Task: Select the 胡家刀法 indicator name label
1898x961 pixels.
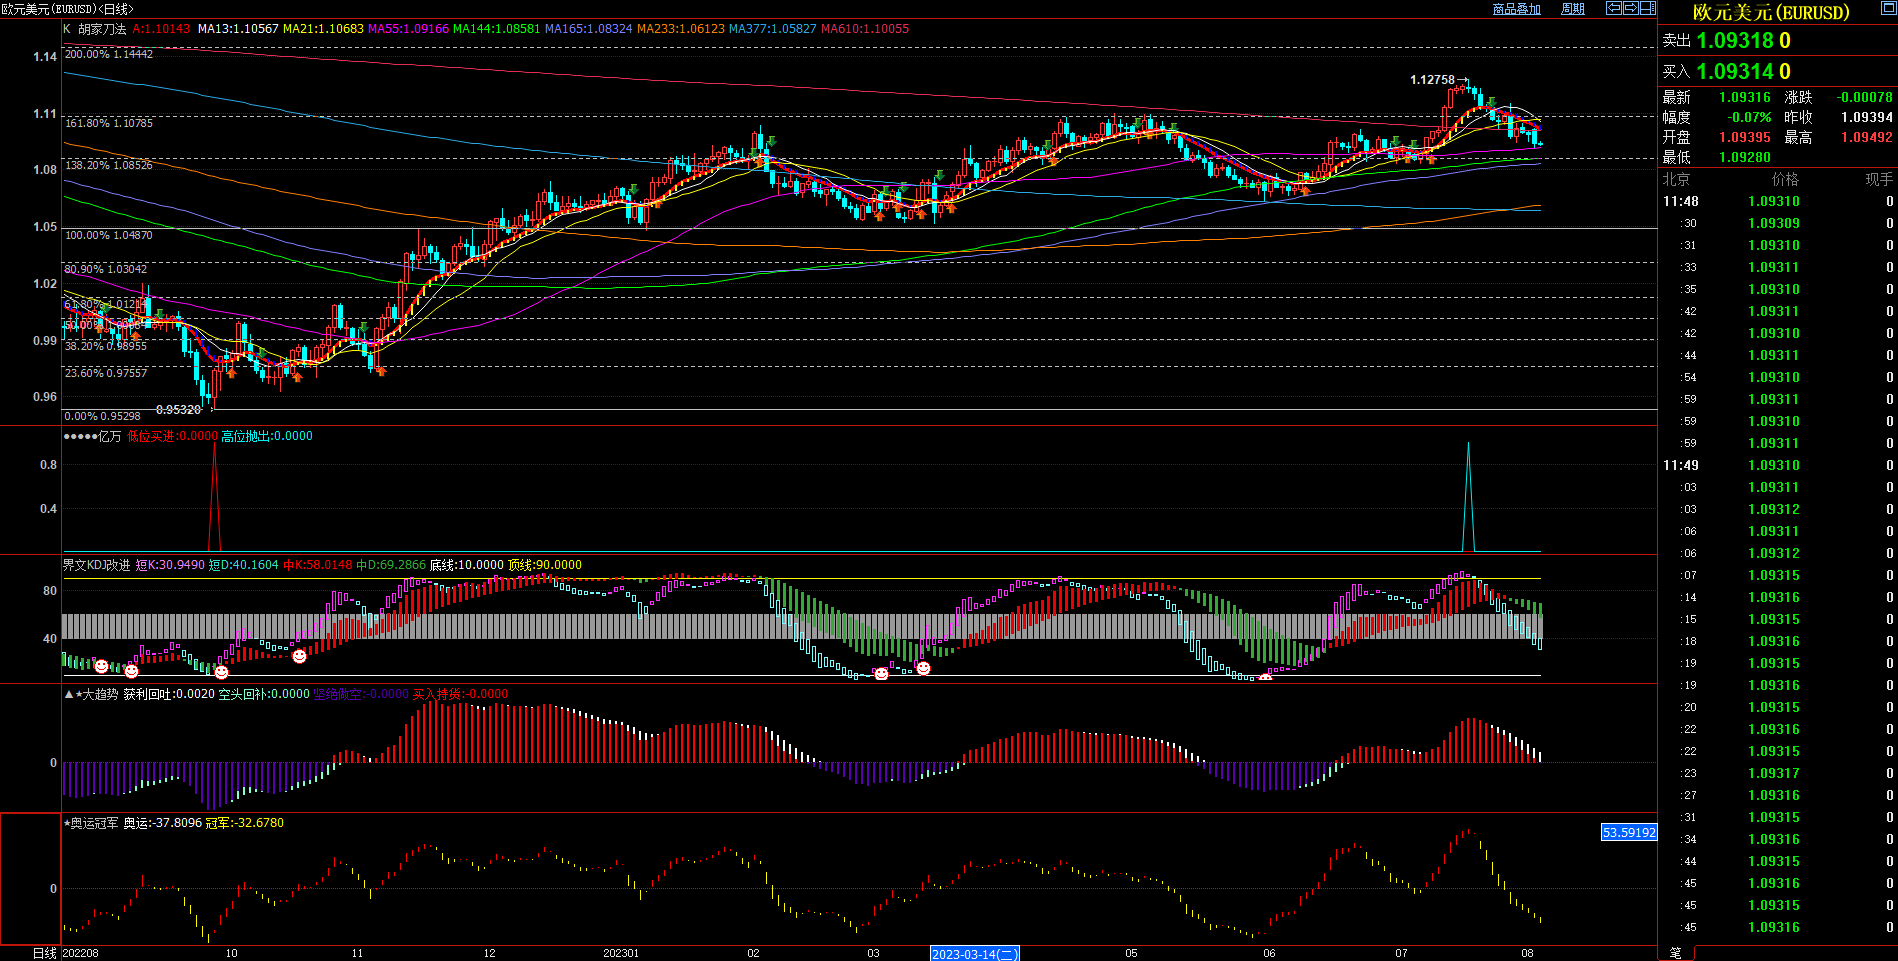Action: 102,29
